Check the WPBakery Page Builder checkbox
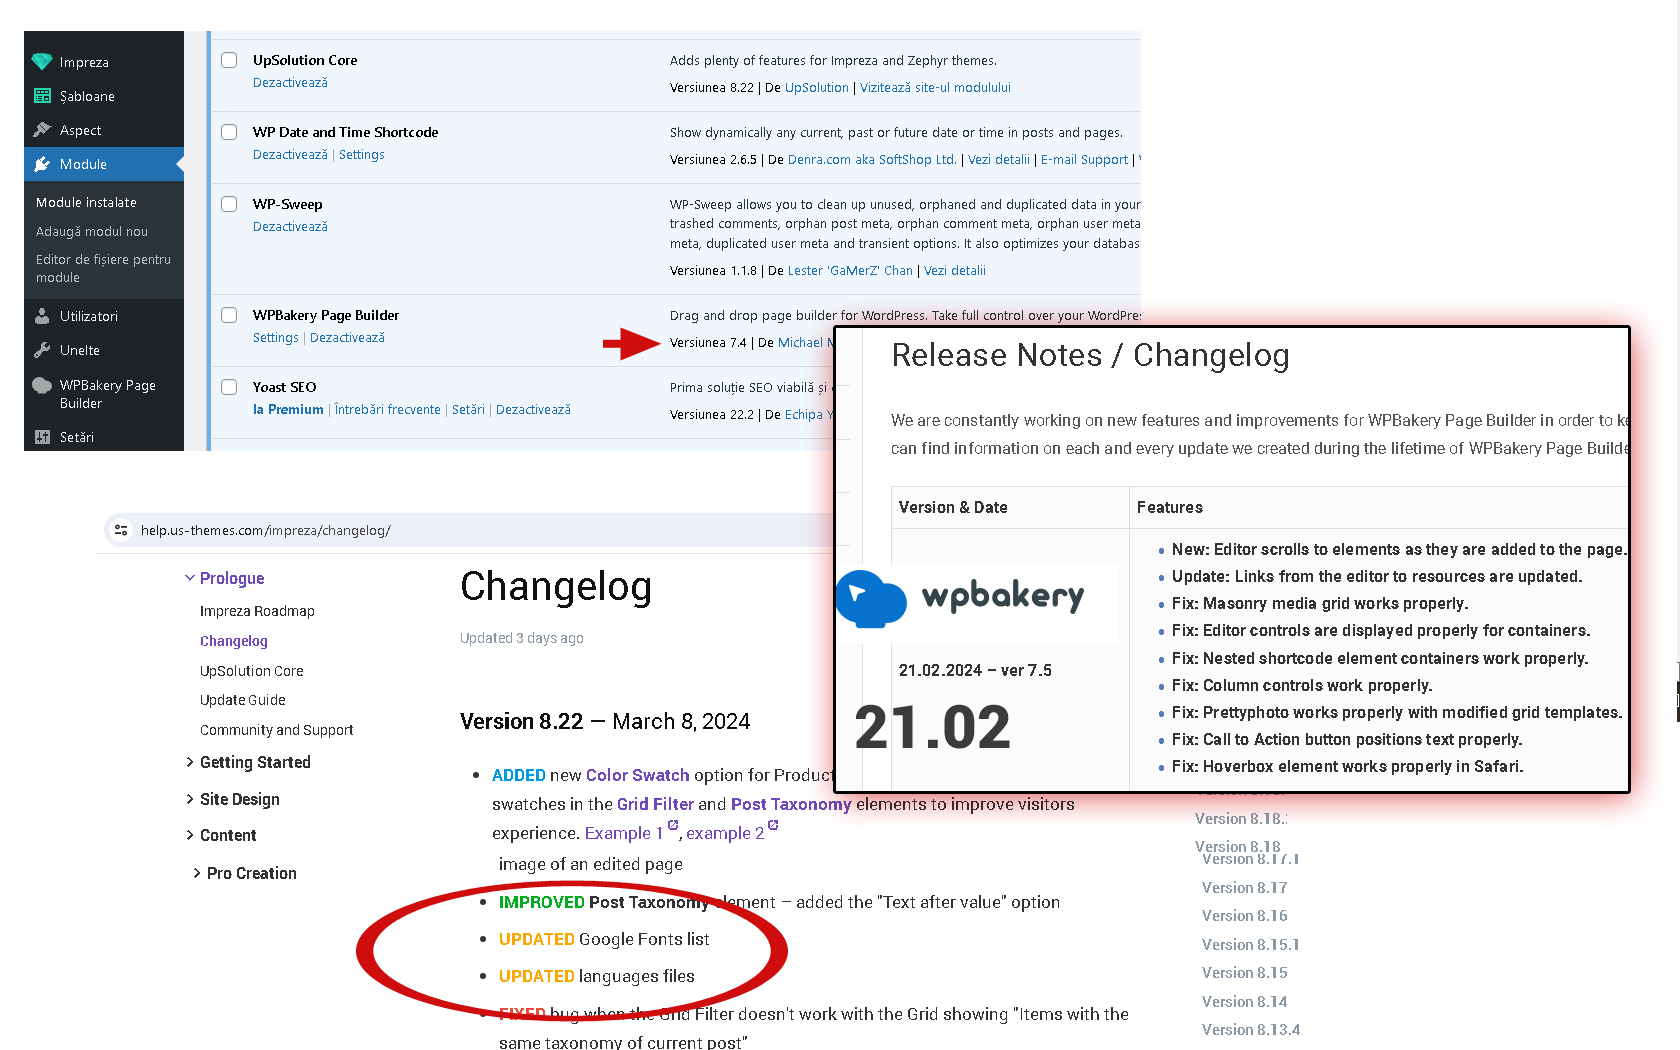The height and width of the screenshot is (1050, 1680). point(229,315)
